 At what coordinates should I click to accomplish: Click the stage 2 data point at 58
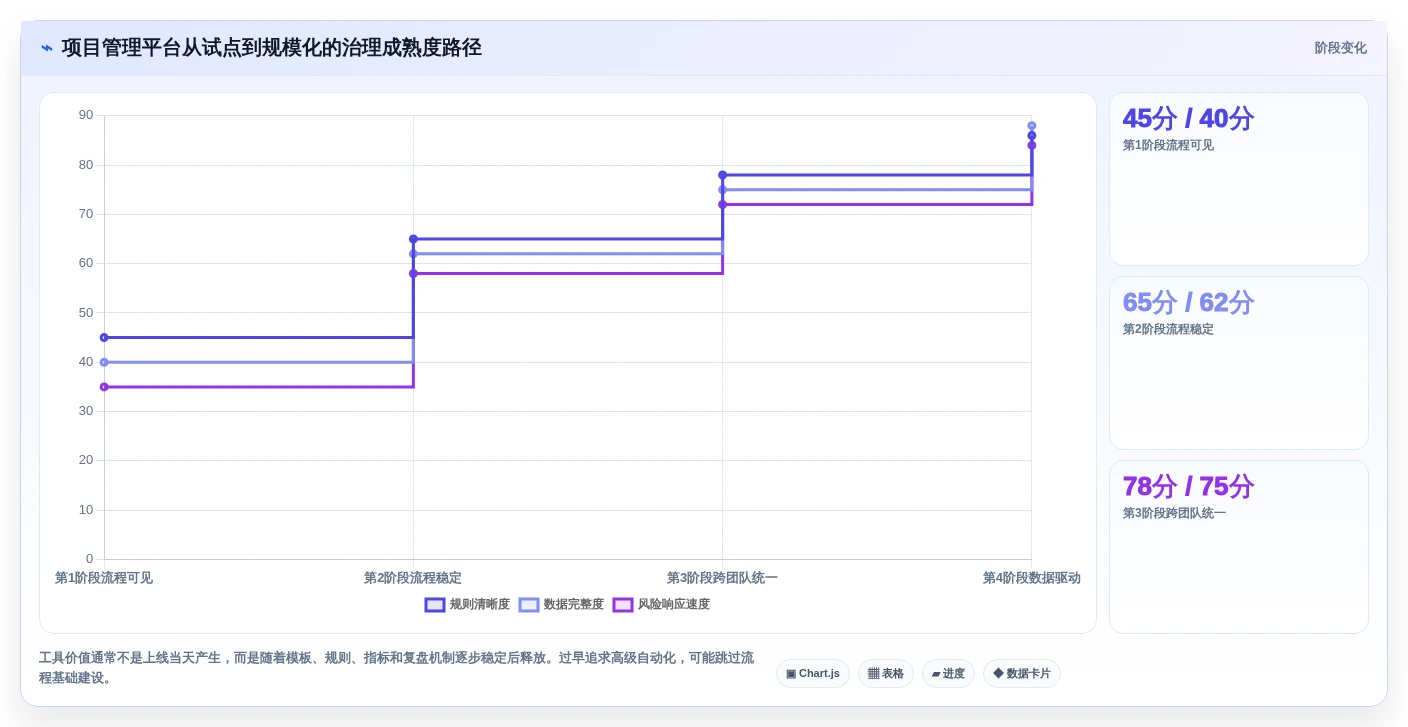coord(413,274)
